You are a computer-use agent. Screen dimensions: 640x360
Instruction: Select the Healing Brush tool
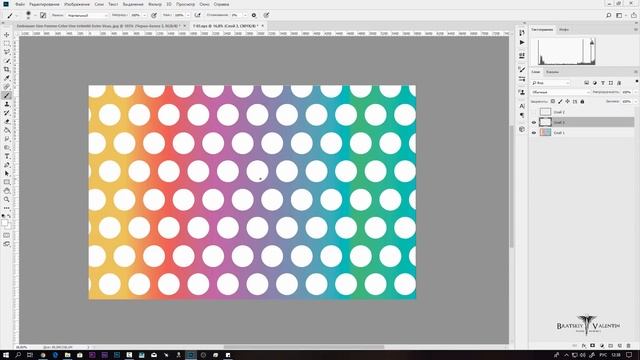pos(7,87)
